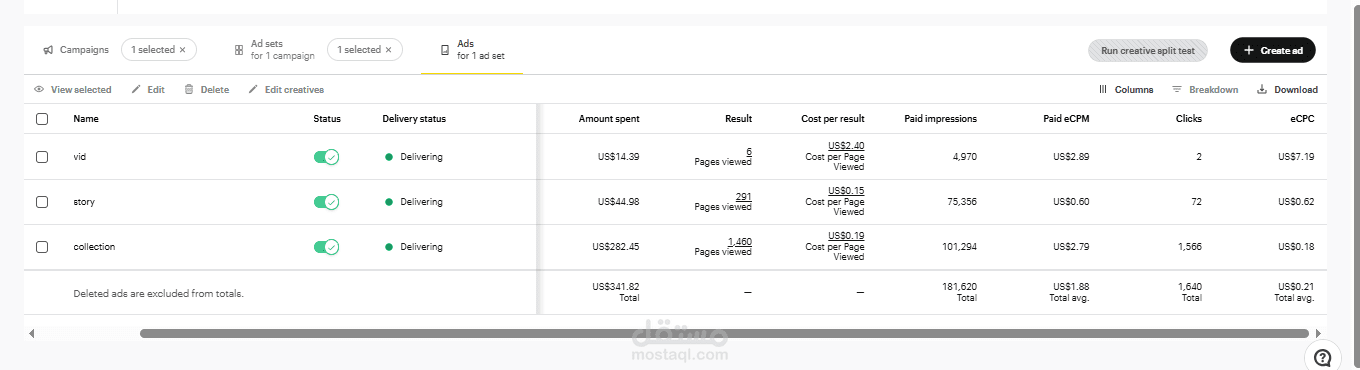Open the Columns settings

coord(1126,90)
